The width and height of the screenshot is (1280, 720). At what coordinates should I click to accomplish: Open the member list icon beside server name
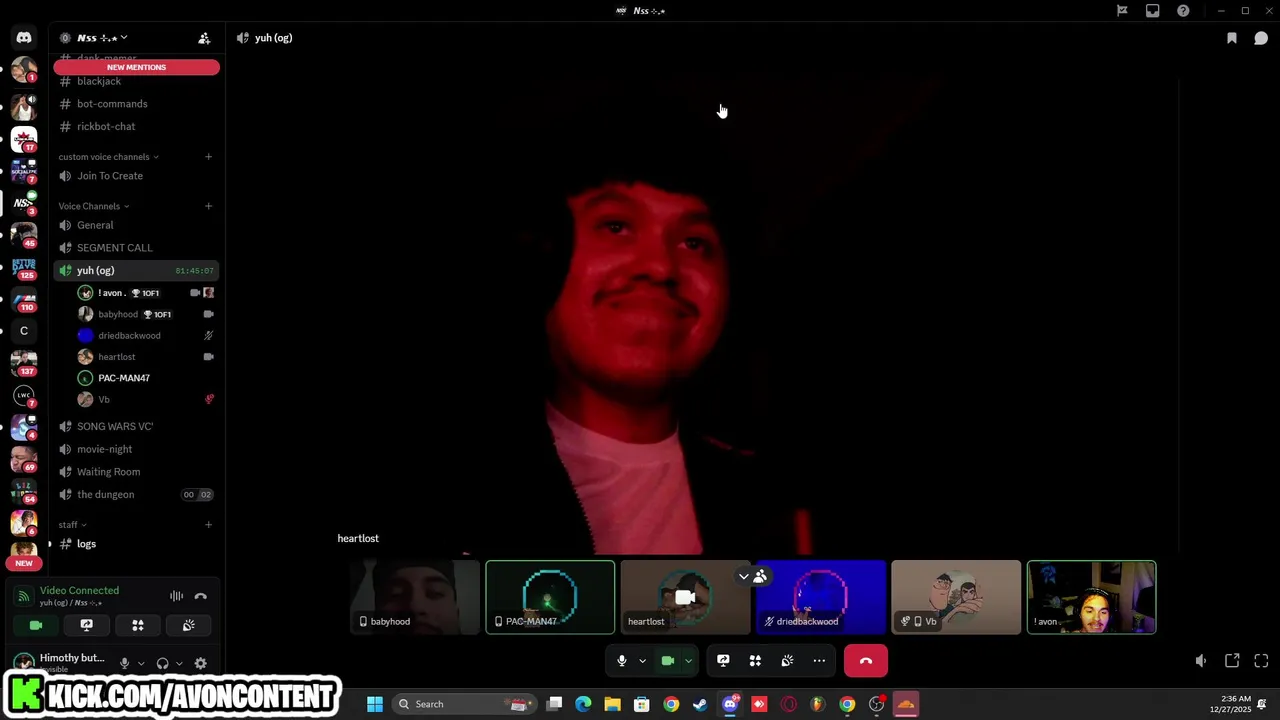pos(204,38)
